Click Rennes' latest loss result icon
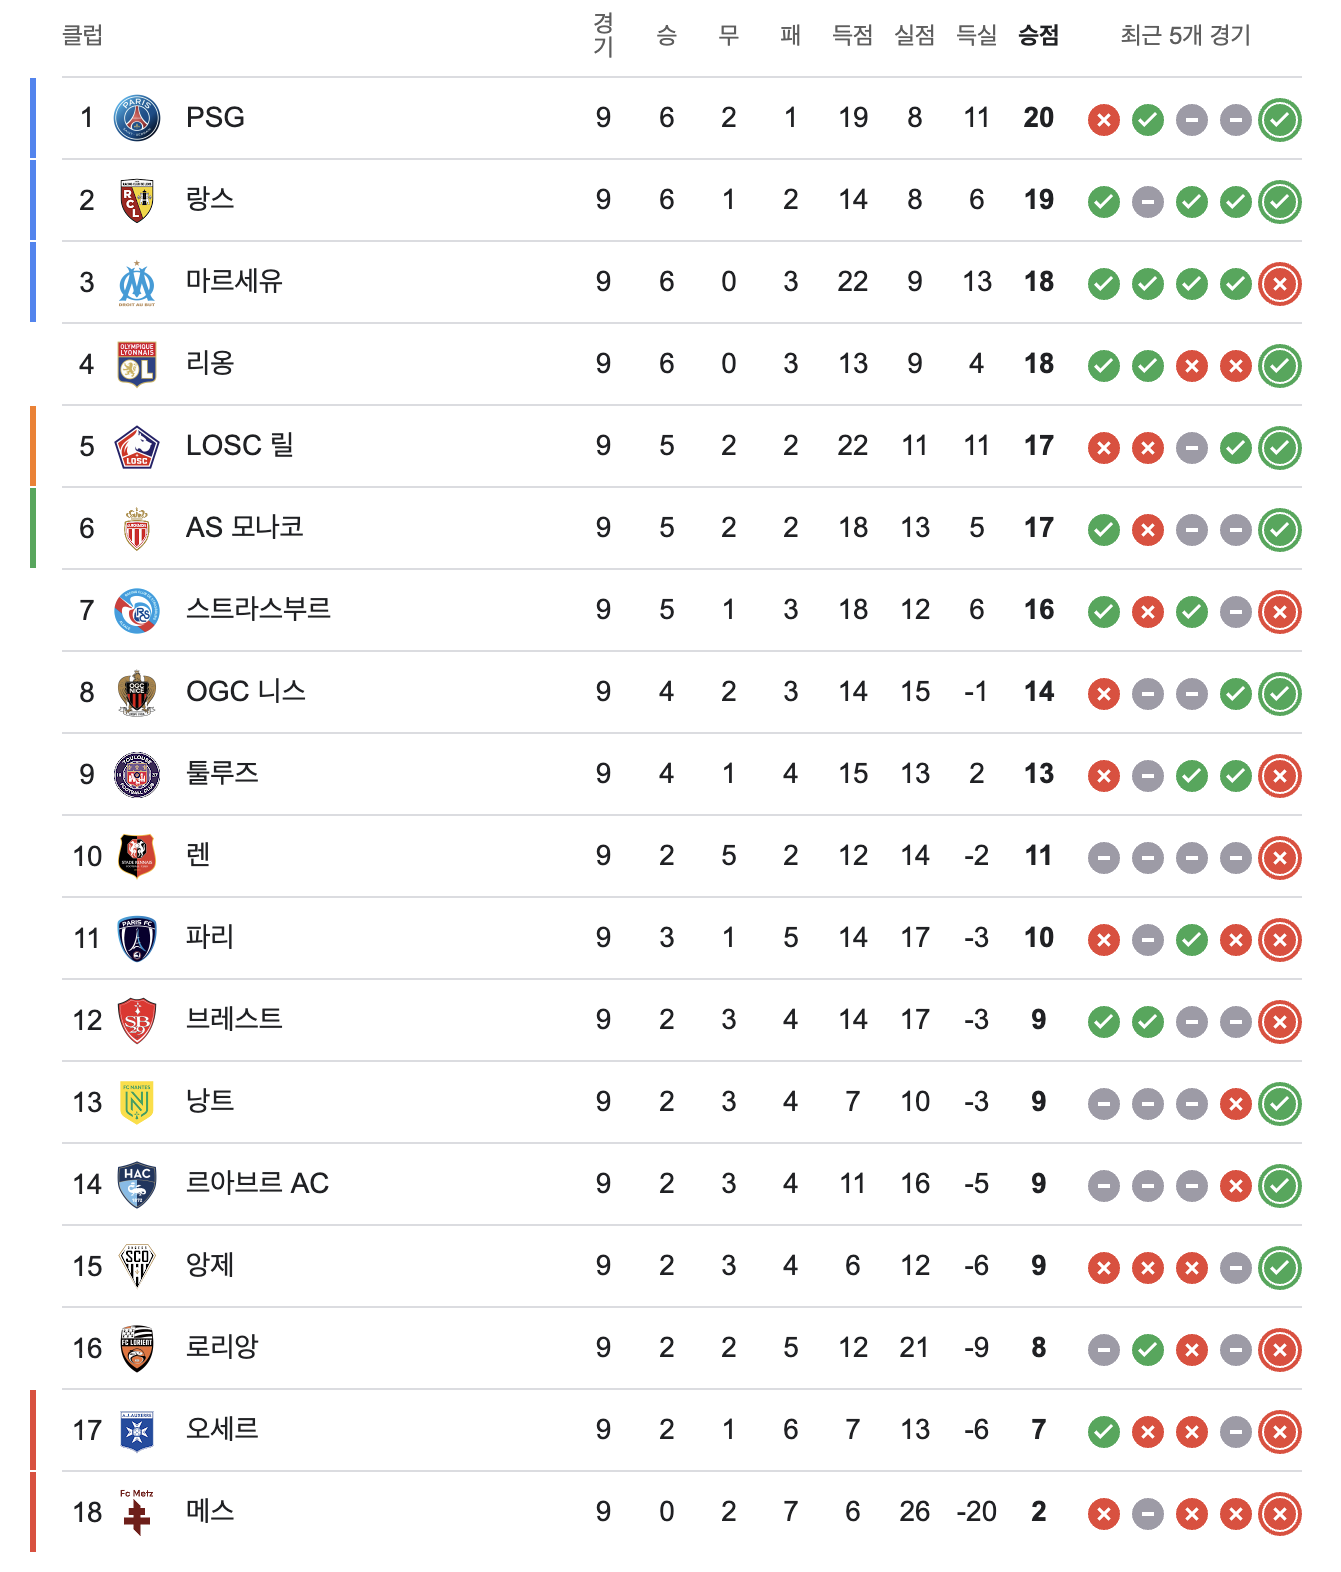 pyautogui.click(x=1279, y=858)
